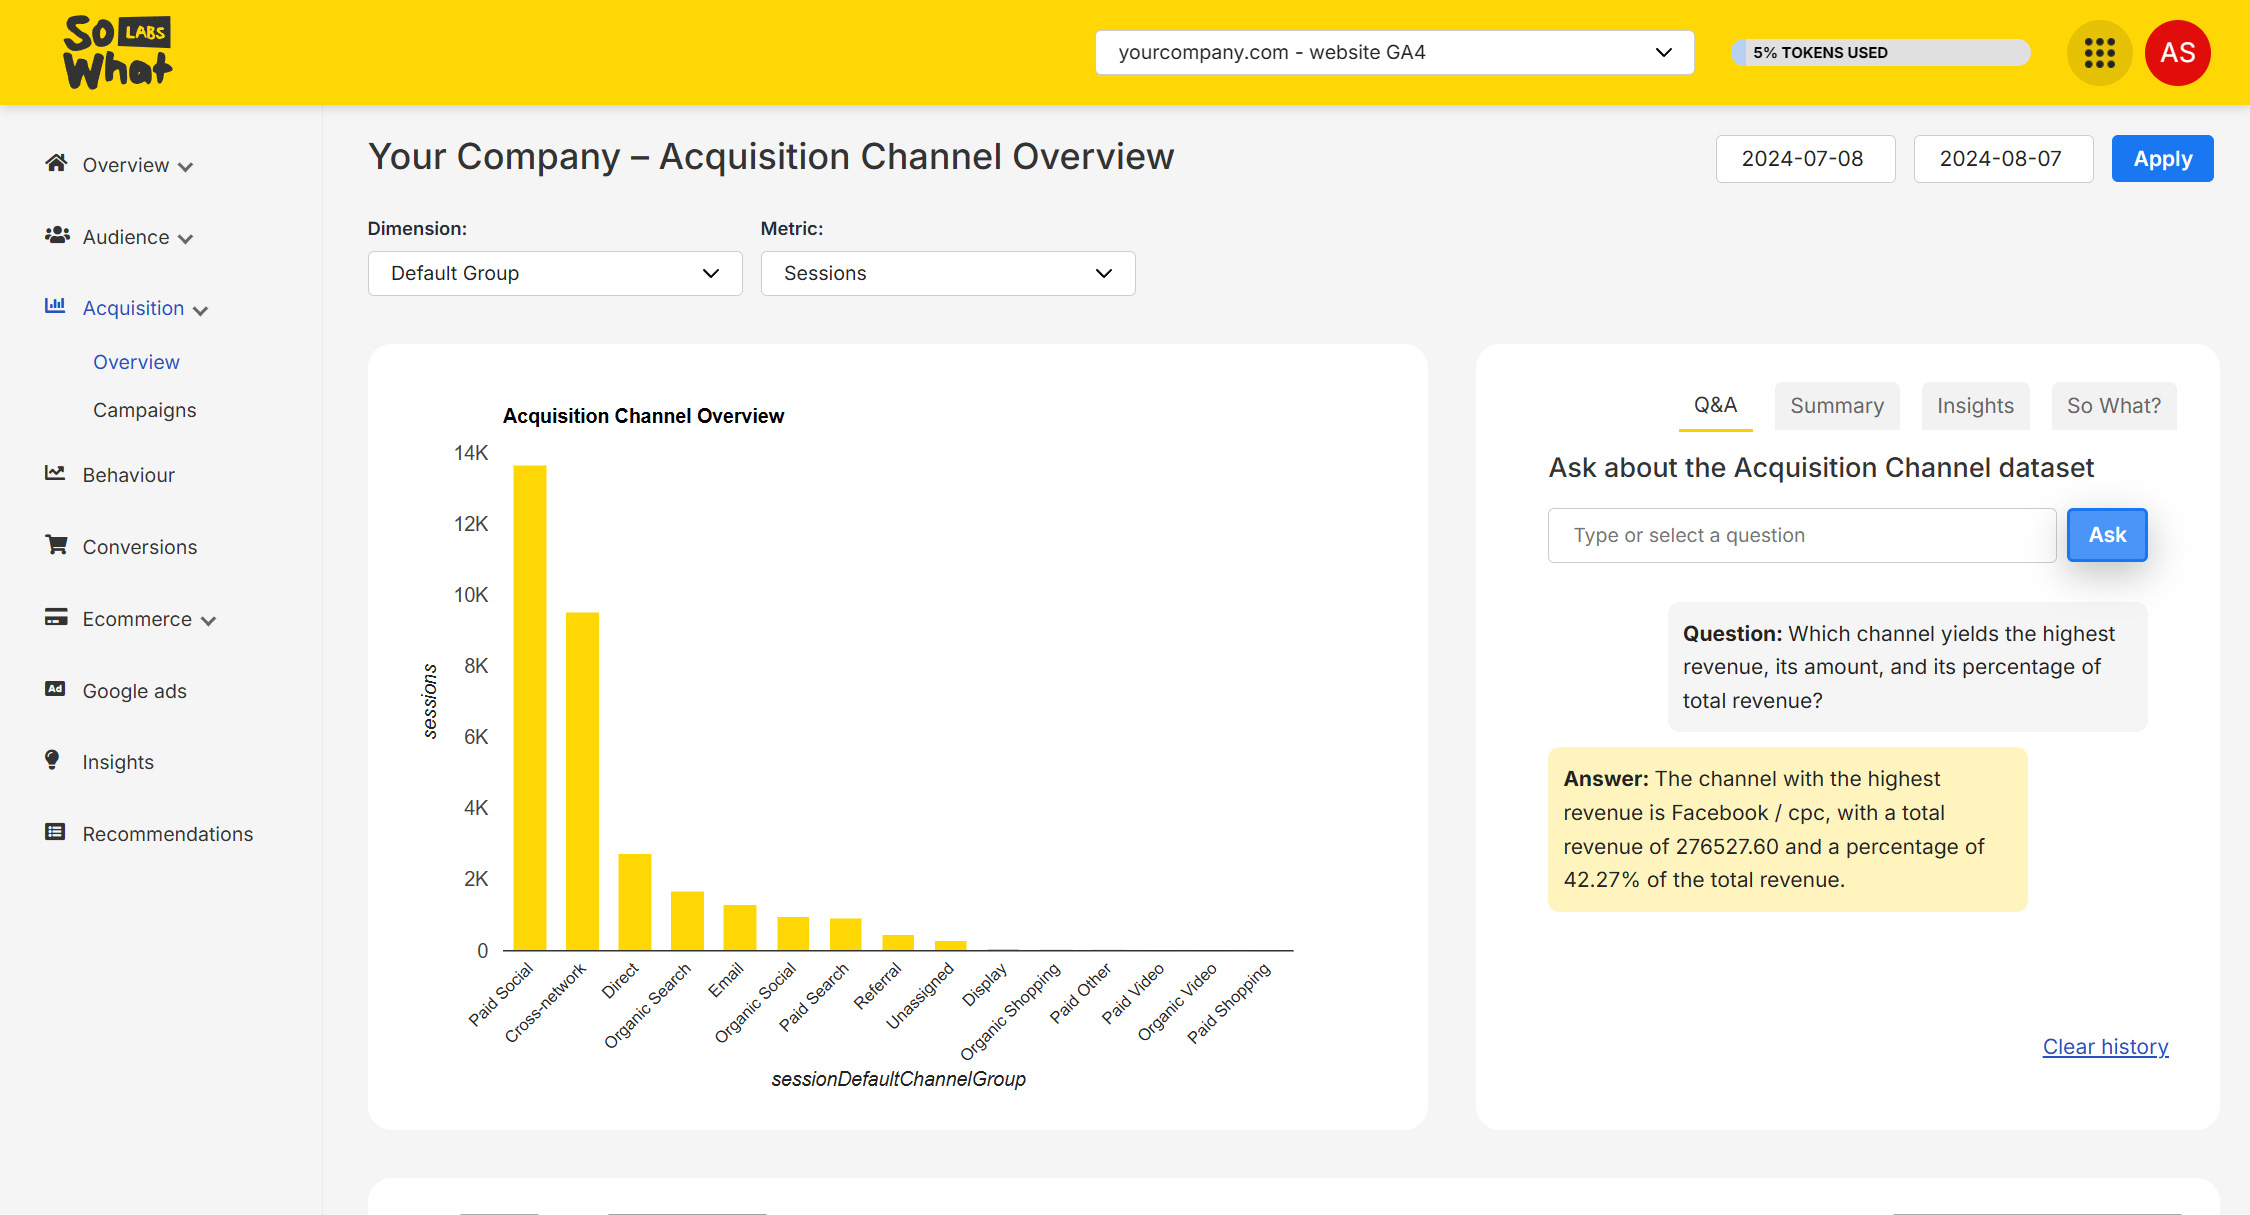Click the page heading Your Company – Acquisition Channel Overview
Image resolution: width=2250 pixels, height=1215 pixels.
[770, 157]
